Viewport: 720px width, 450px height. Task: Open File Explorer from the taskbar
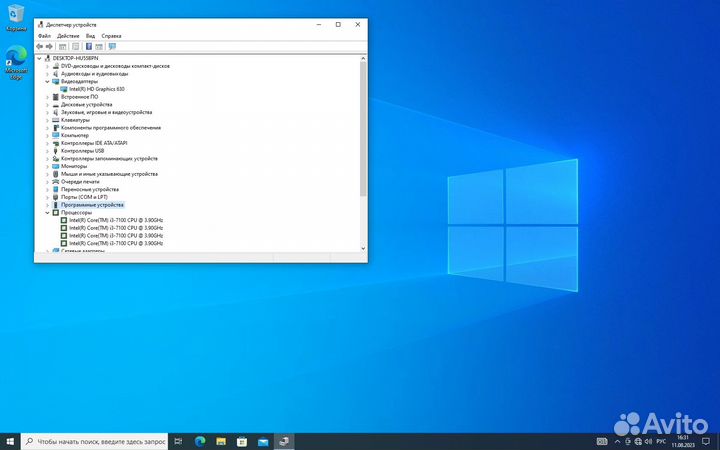[x=221, y=441]
